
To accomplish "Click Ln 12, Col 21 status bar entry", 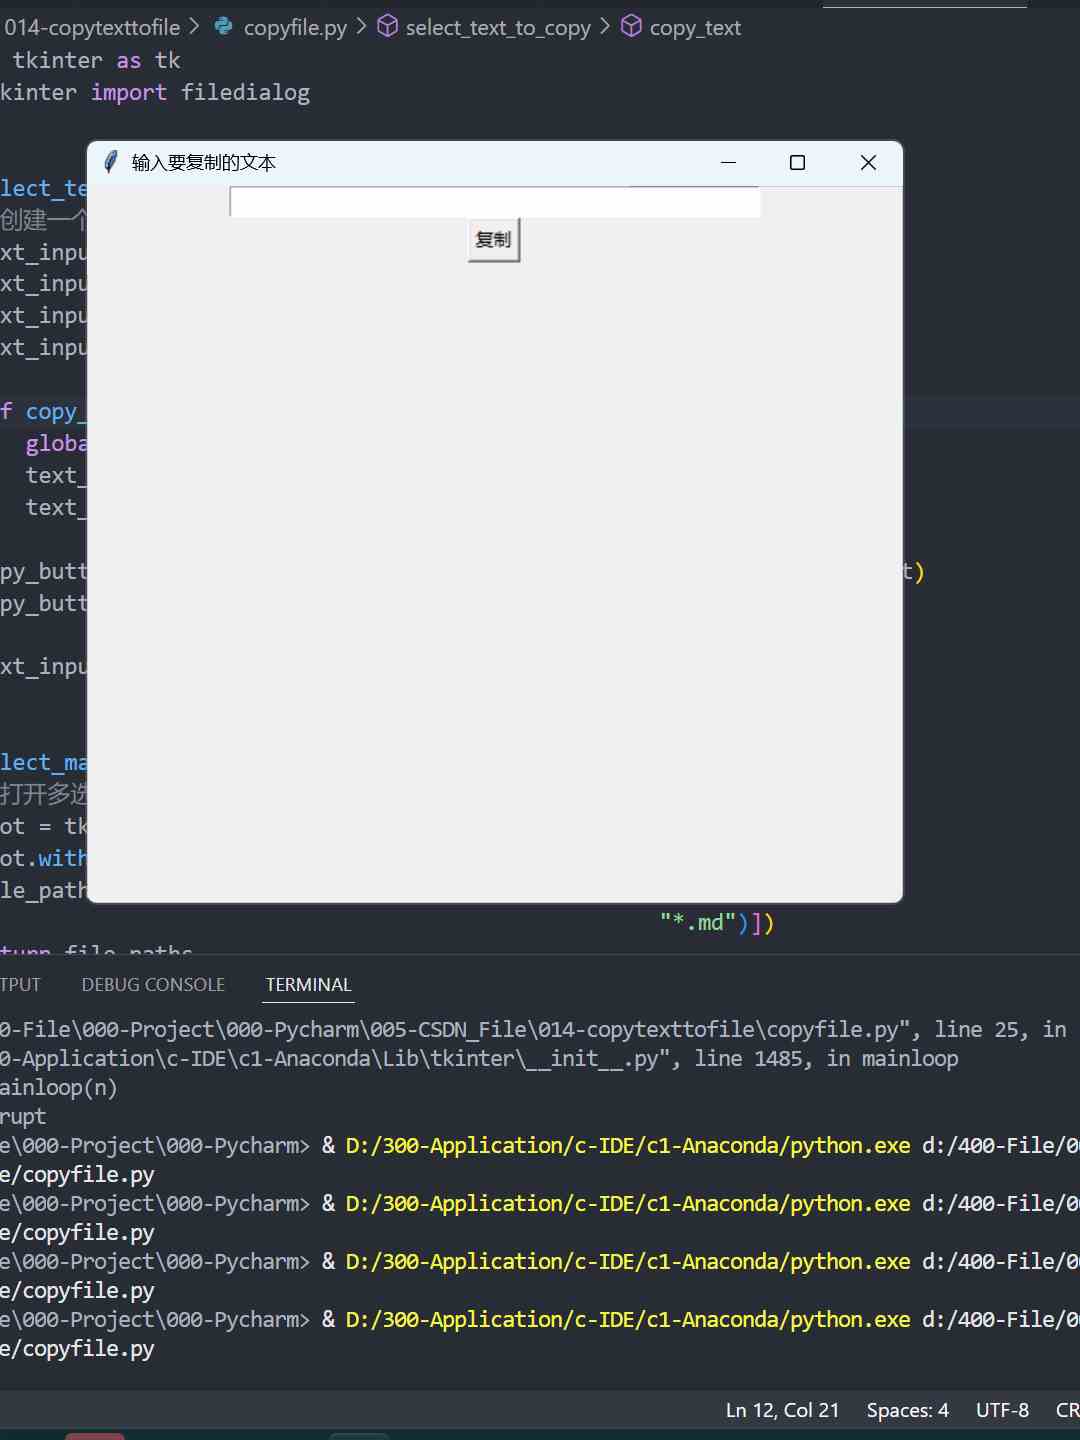I will point(782,1410).
